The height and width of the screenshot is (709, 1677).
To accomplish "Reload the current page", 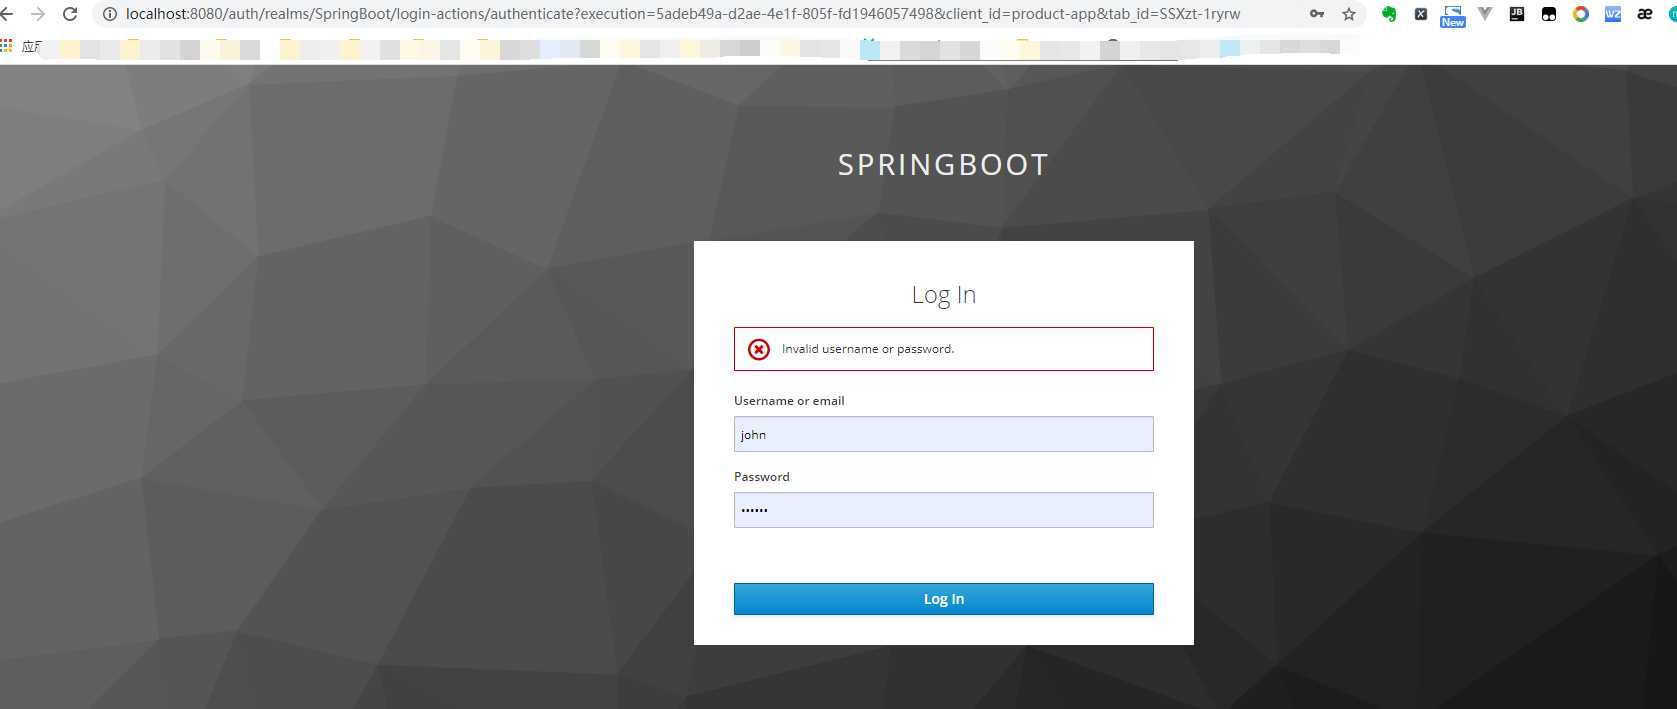I will [70, 14].
